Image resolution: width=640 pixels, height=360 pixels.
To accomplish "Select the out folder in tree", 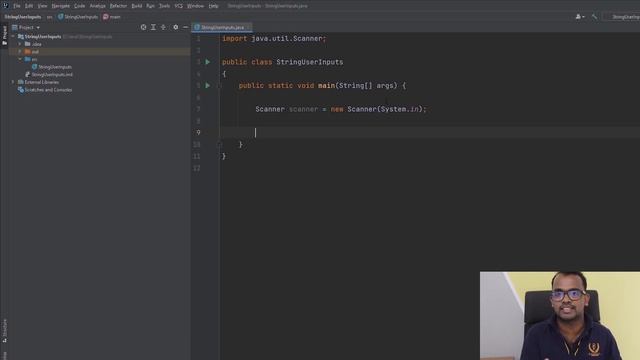I will [x=31, y=52].
